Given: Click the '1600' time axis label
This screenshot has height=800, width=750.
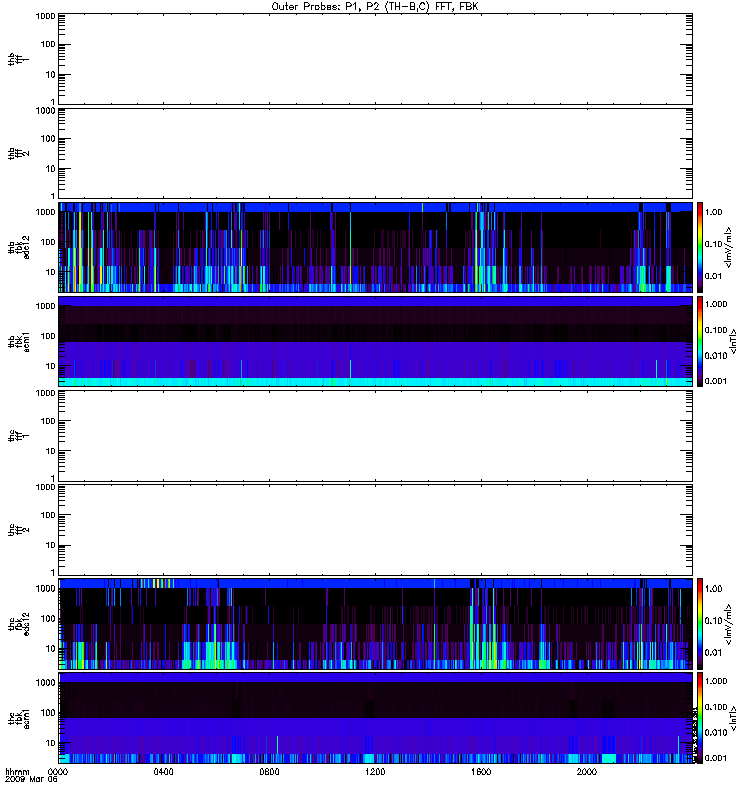Looking at the screenshot, I should click(481, 772).
